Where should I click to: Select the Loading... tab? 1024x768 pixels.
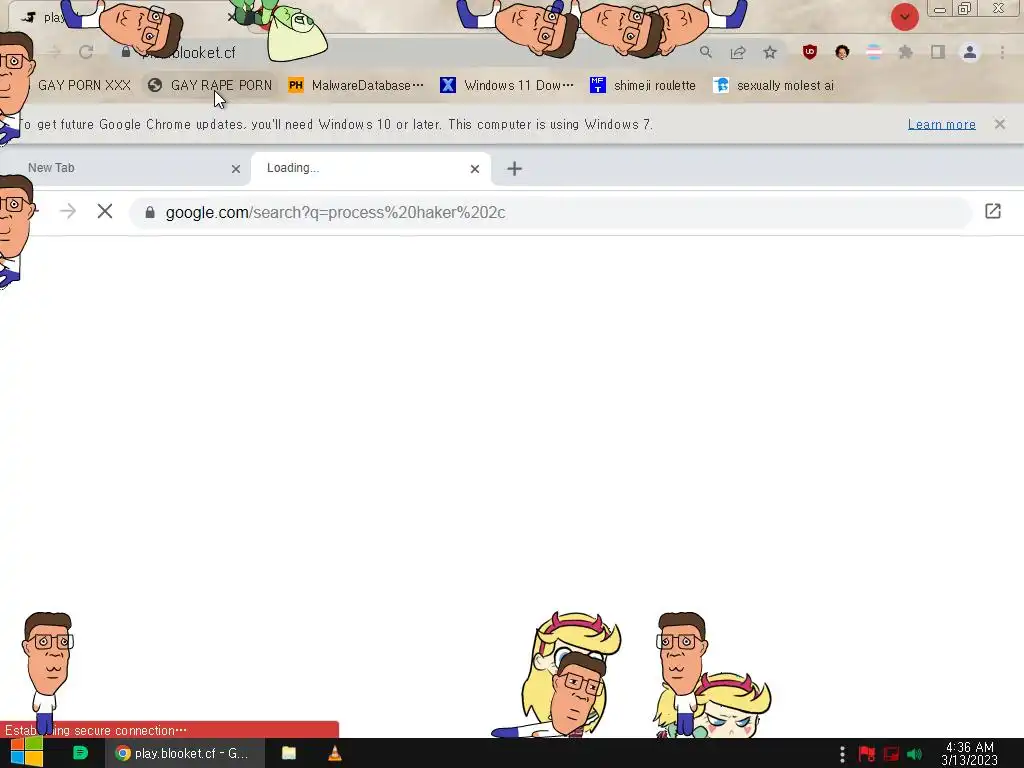(370, 168)
